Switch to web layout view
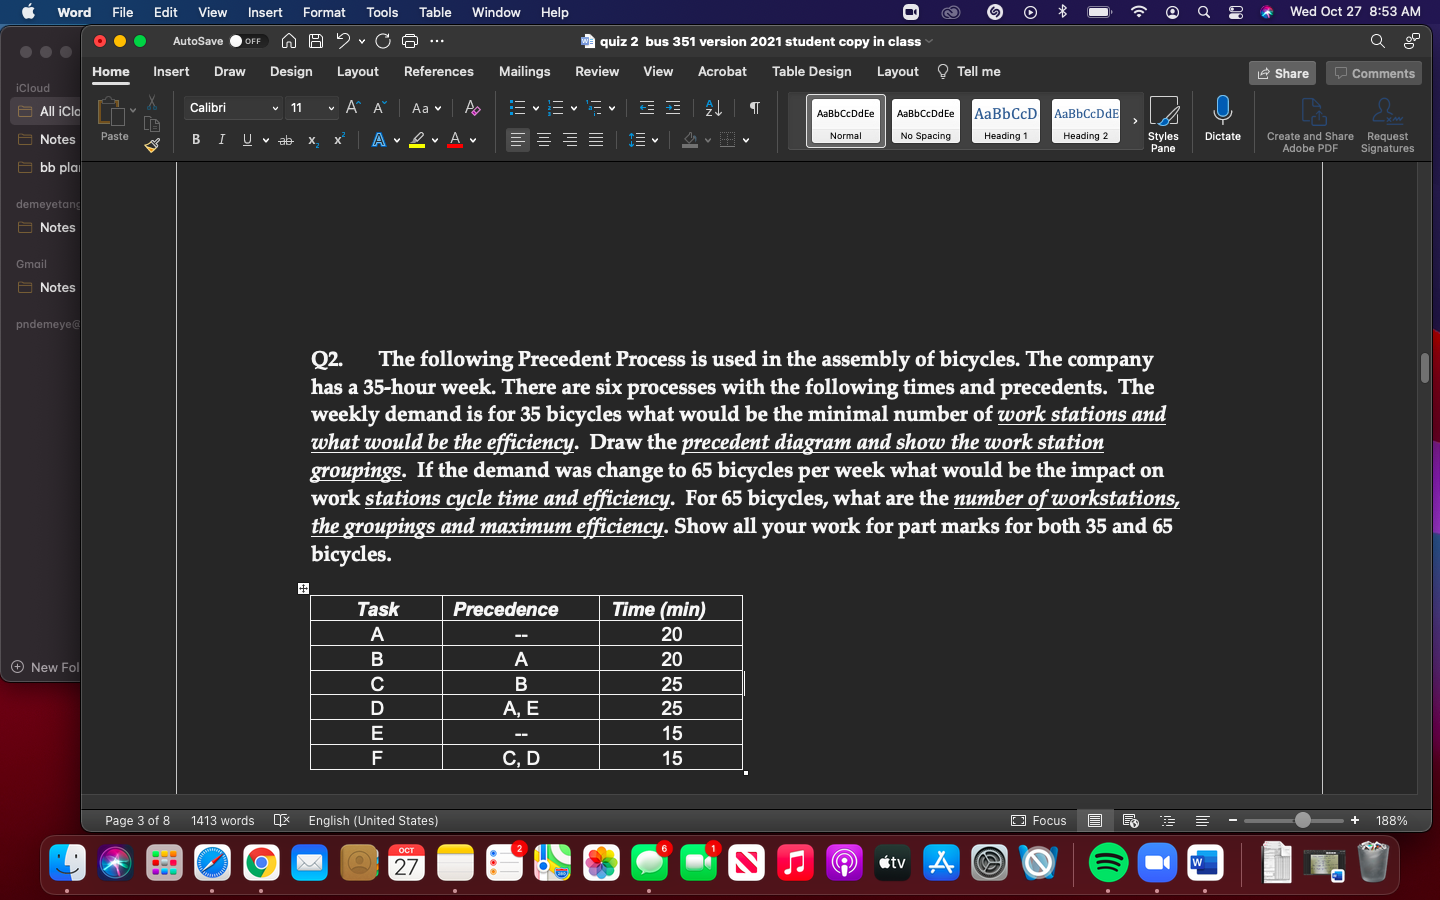 [1130, 820]
